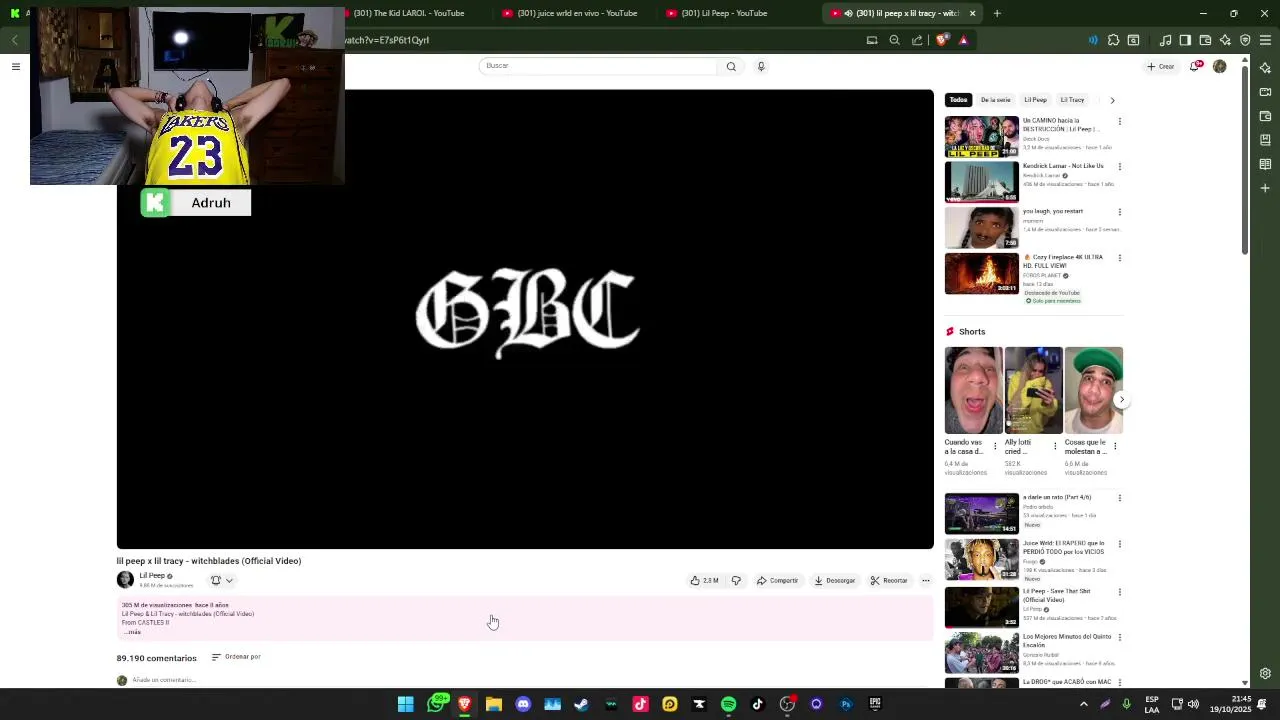This screenshot has width=1280, height=720.
Task: Click the Descargar download button
Action: pos(835,580)
